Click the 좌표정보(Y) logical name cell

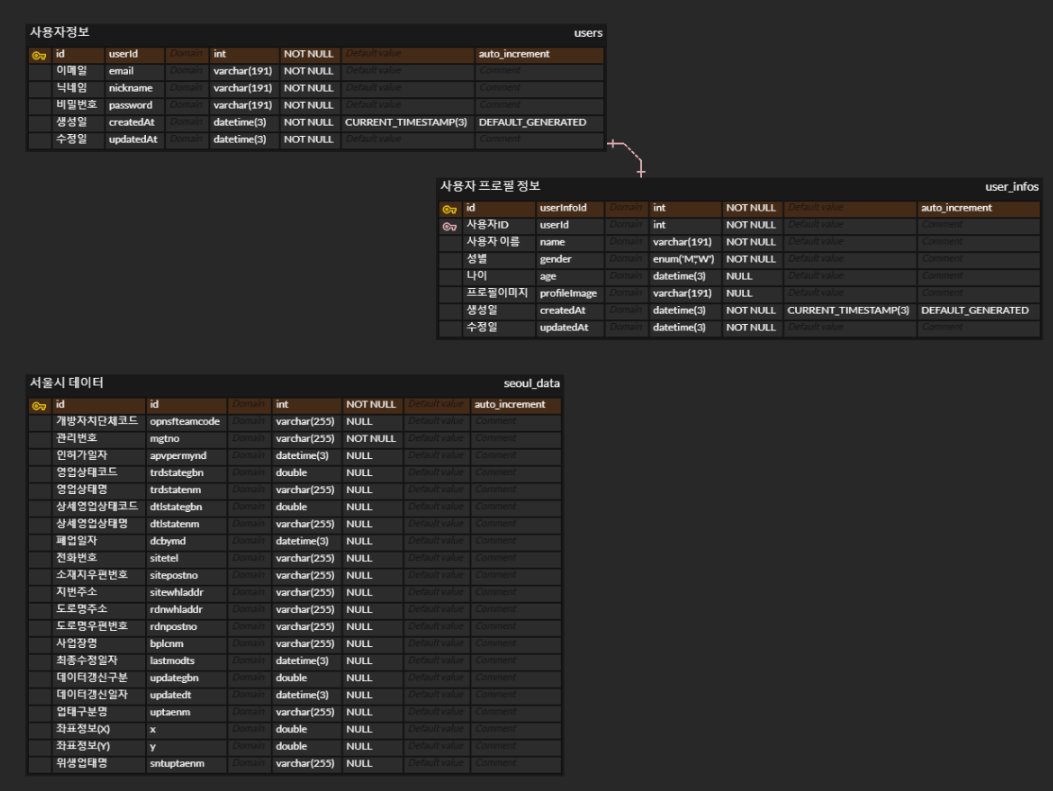tap(99, 747)
